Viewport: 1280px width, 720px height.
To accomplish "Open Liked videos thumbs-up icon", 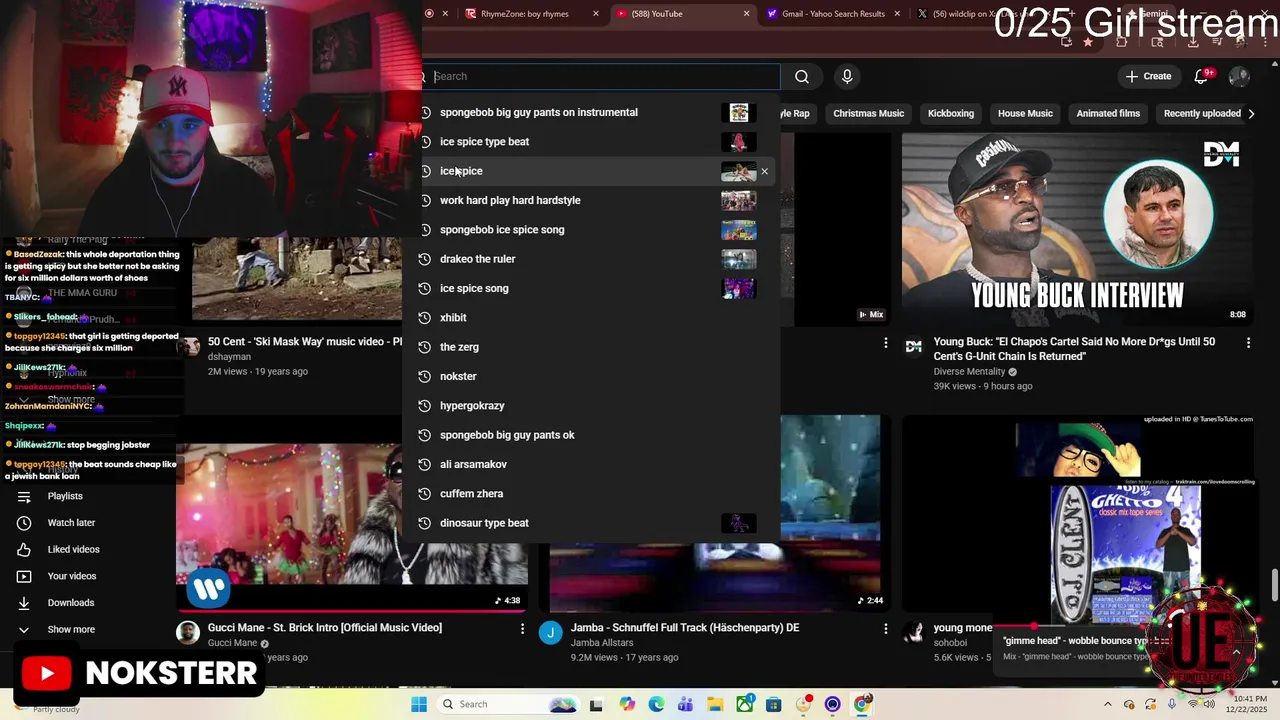I will (x=24, y=549).
